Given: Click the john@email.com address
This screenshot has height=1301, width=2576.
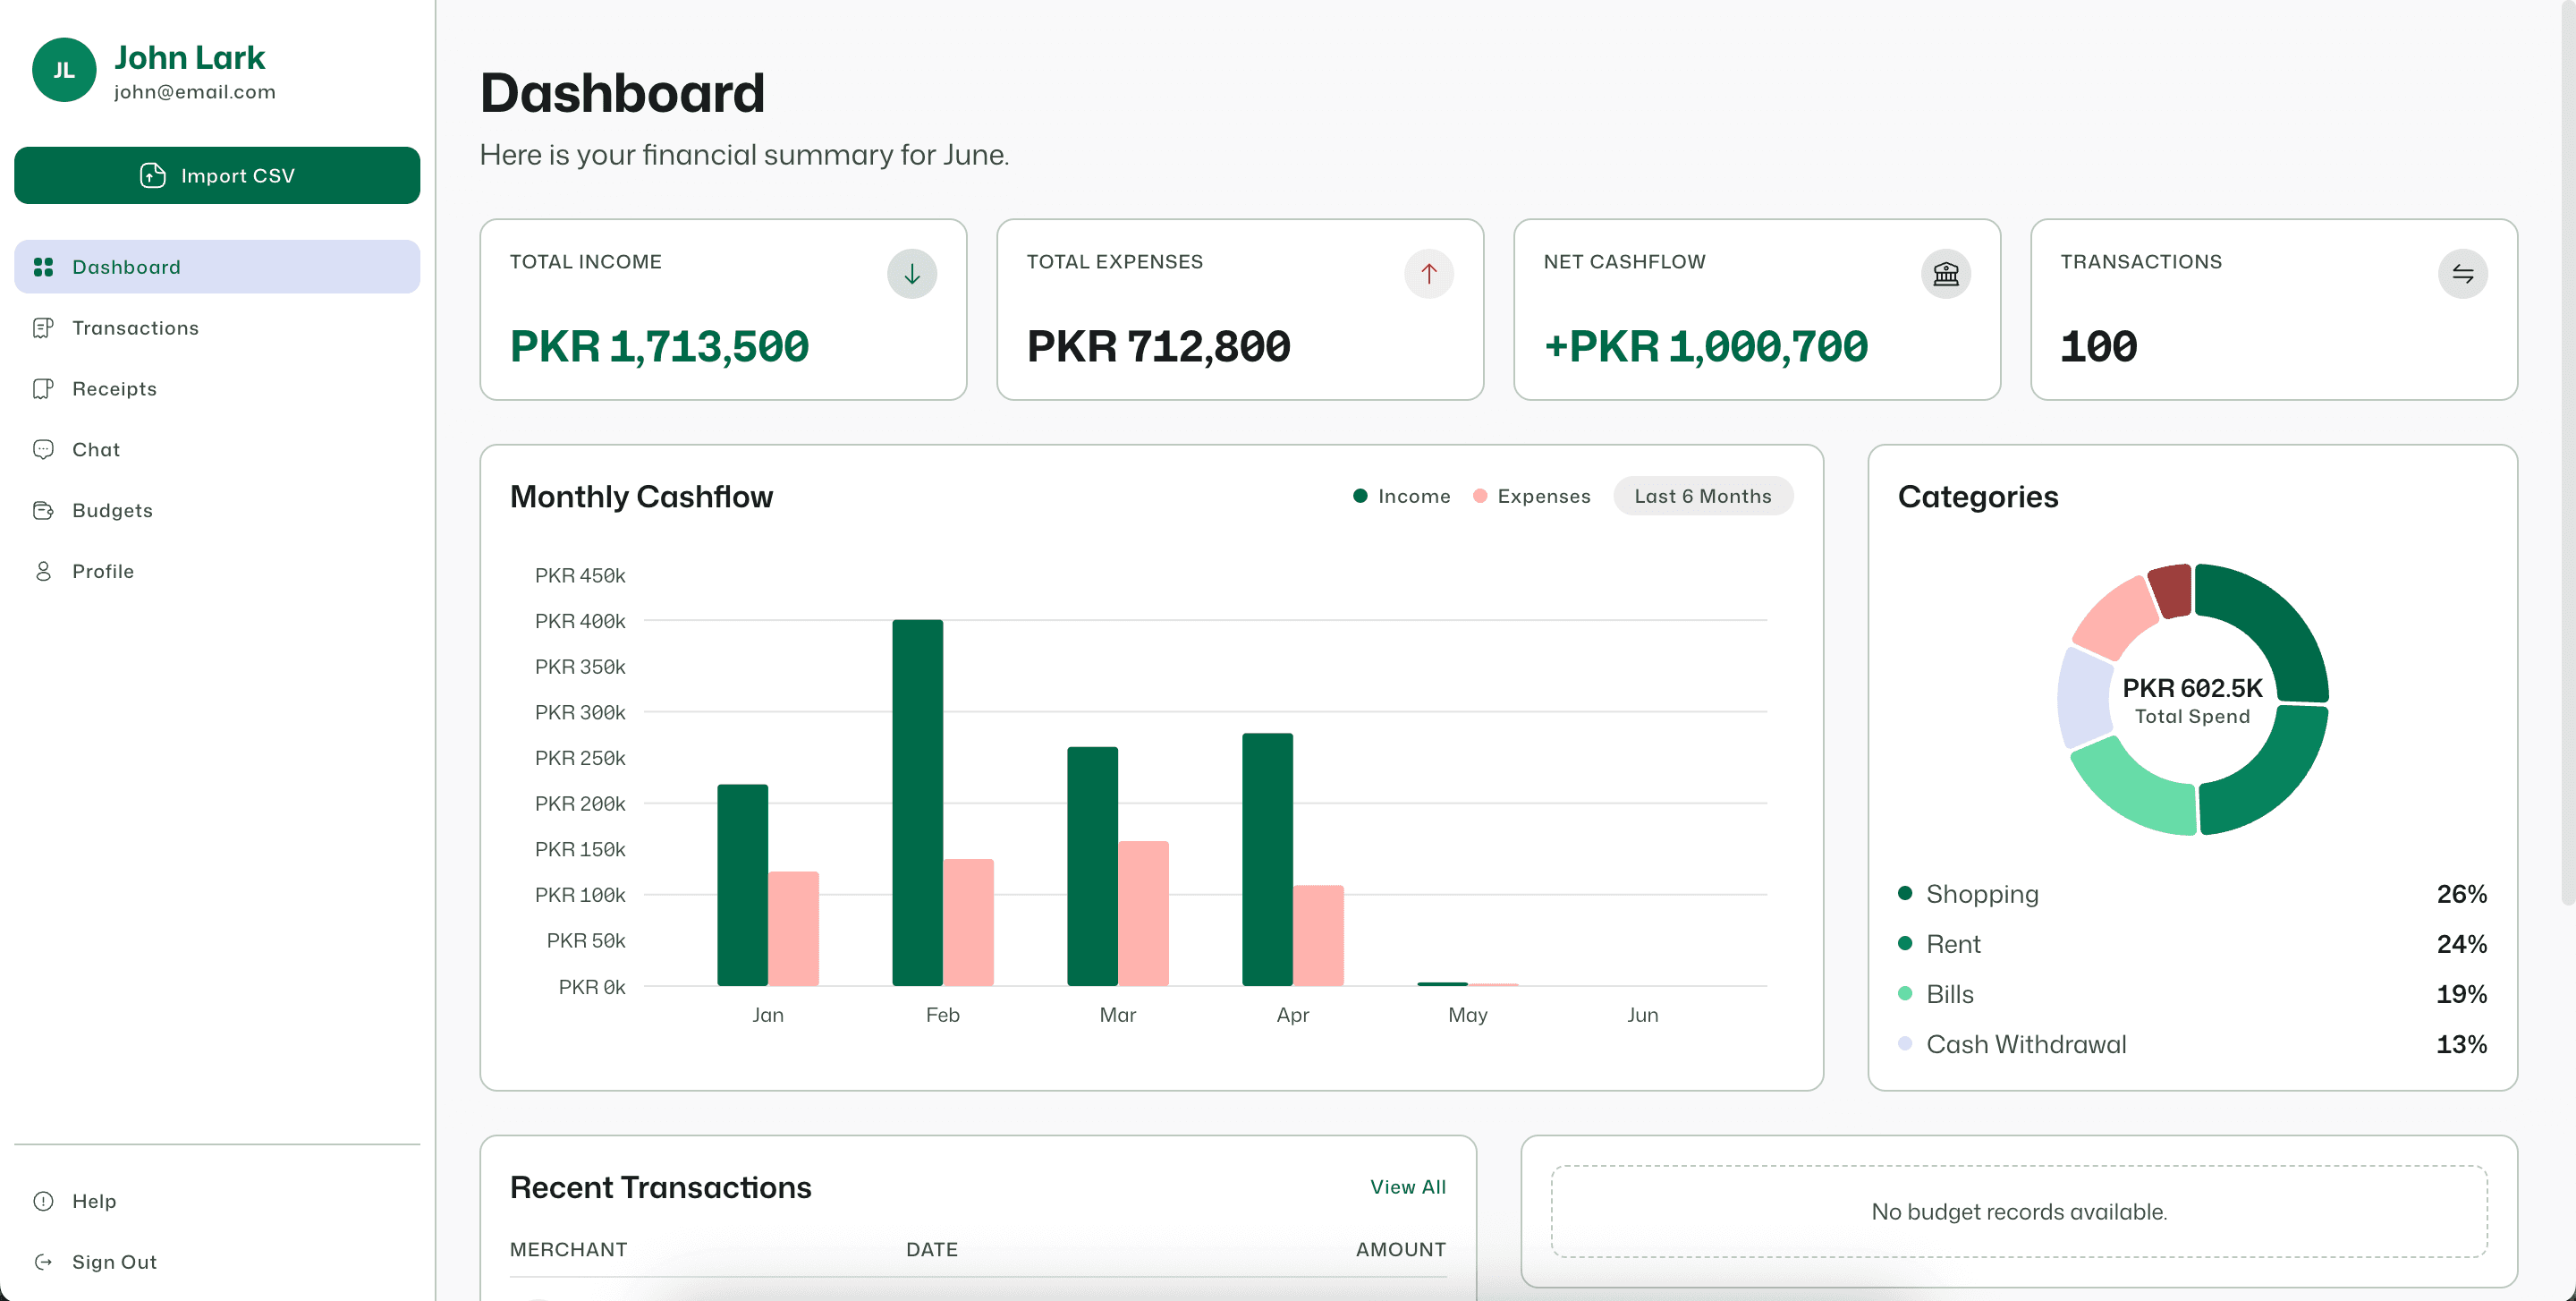Looking at the screenshot, I should coord(195,92).
